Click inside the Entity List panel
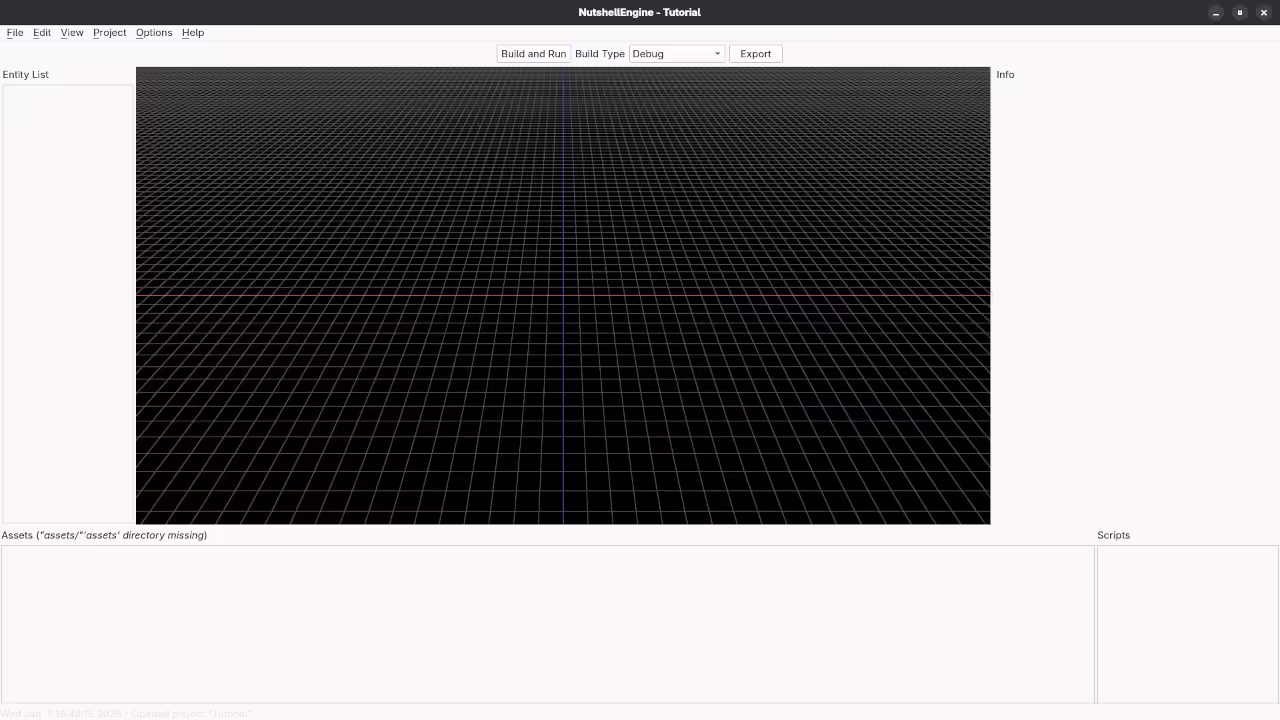The height and width of the screenshot is (720, 1280). pyautogui.click(x=67, y=300)
